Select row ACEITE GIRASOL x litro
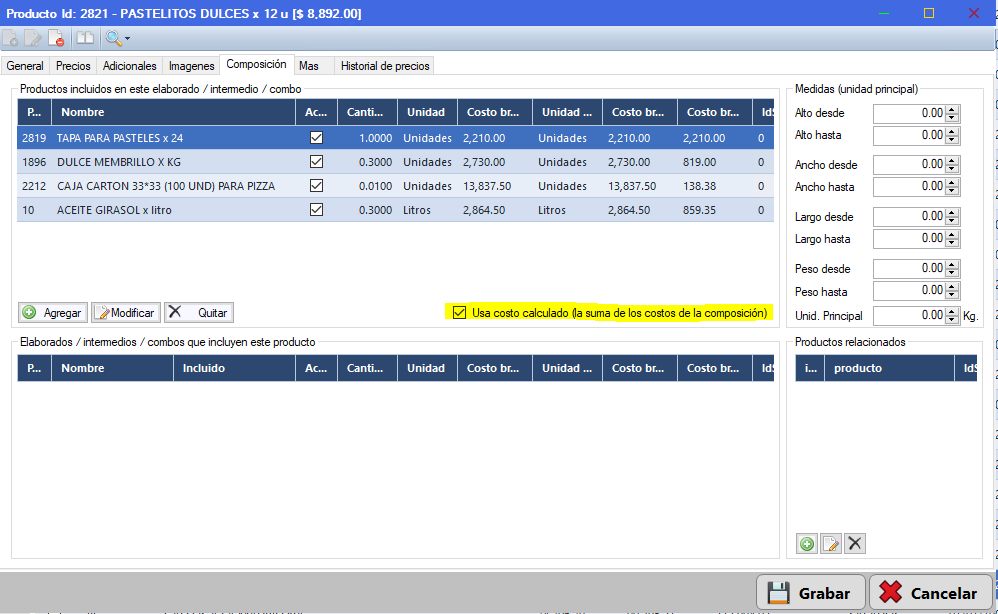The height and width of the screenshot is (614, 998). pyautogui.click(x=395, y=210)
